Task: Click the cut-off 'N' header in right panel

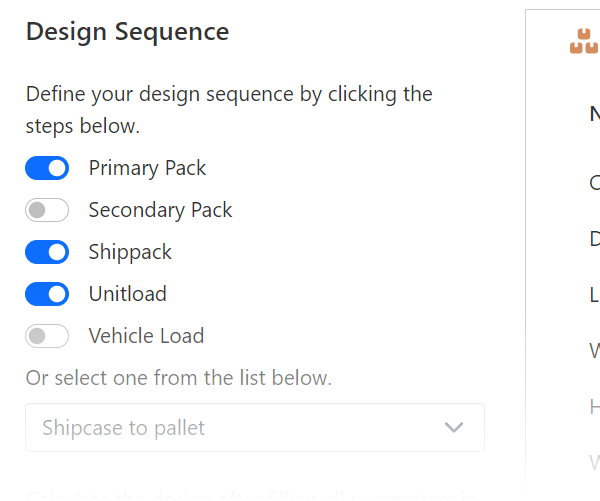Action: (x=594, y=114)
